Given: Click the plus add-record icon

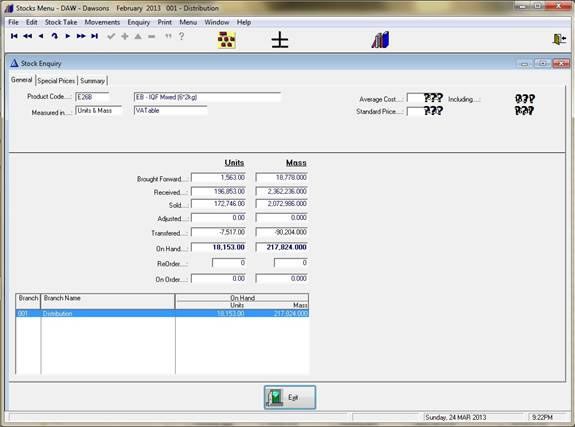Looking at the screenshot, I should 125,36.
